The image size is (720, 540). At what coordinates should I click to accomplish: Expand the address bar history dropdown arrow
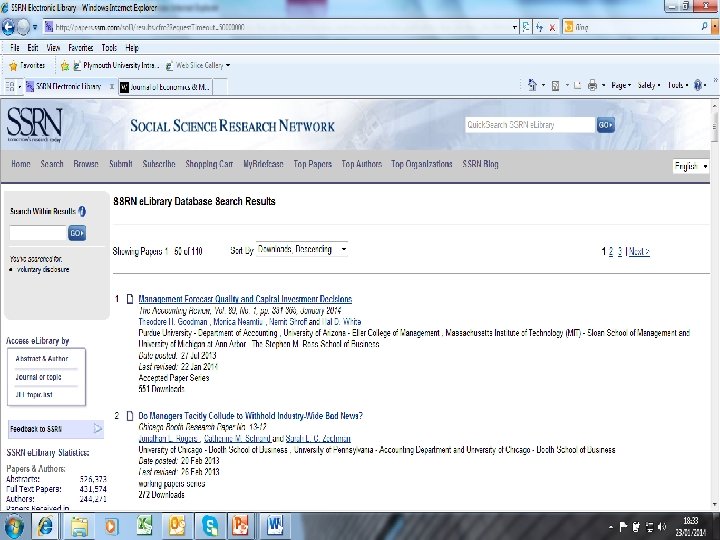pos(514,27)
